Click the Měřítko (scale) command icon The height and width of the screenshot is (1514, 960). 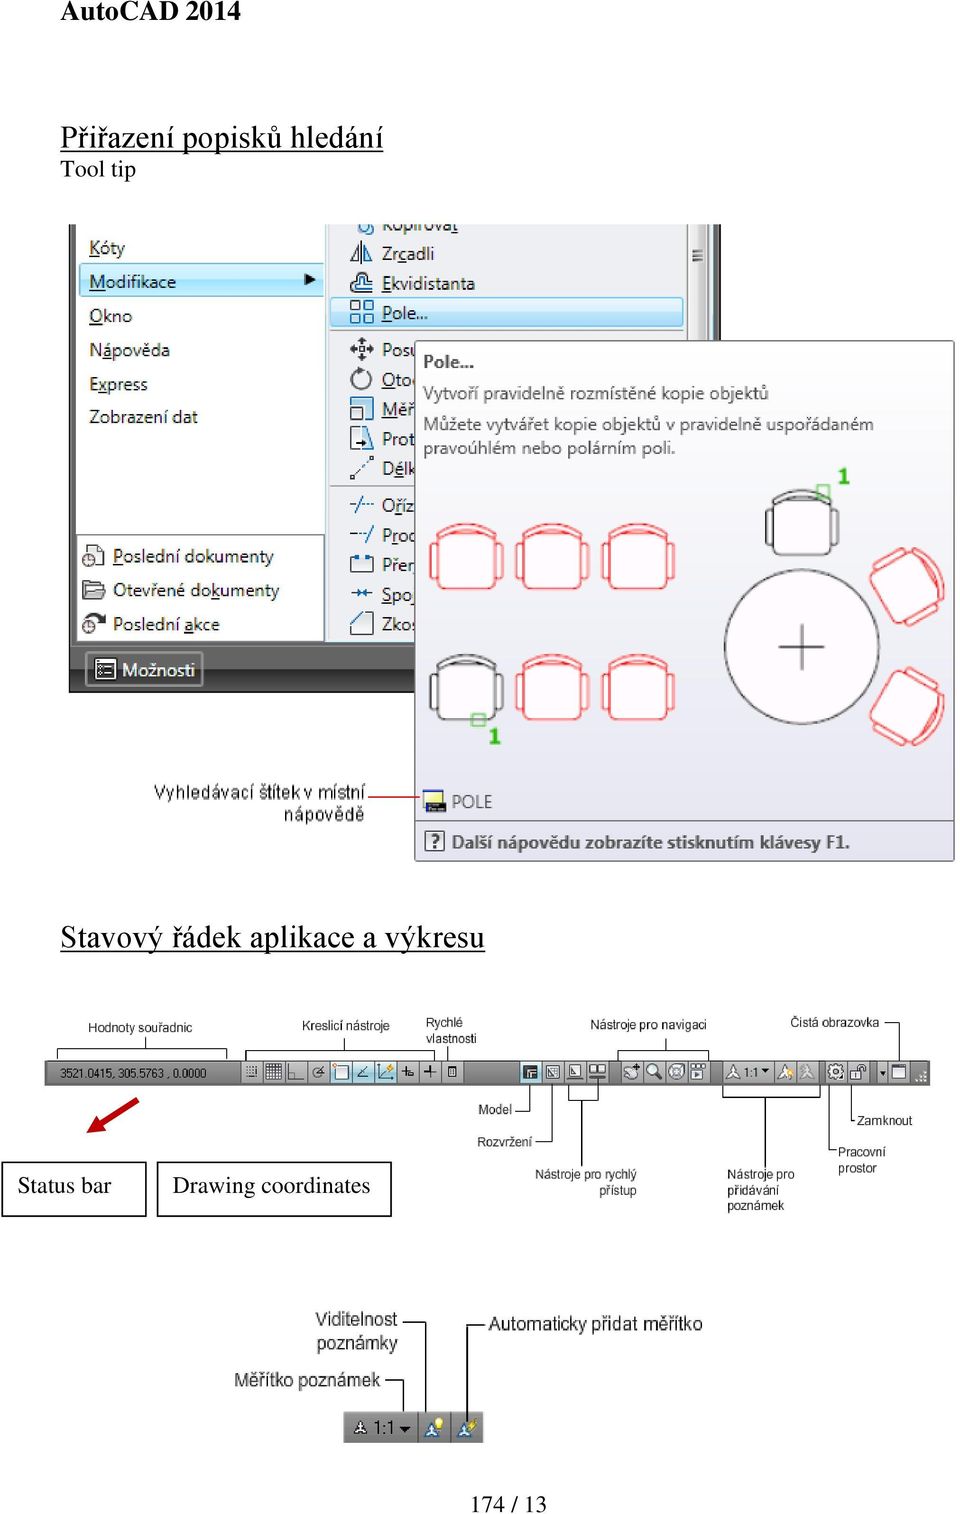361,409
